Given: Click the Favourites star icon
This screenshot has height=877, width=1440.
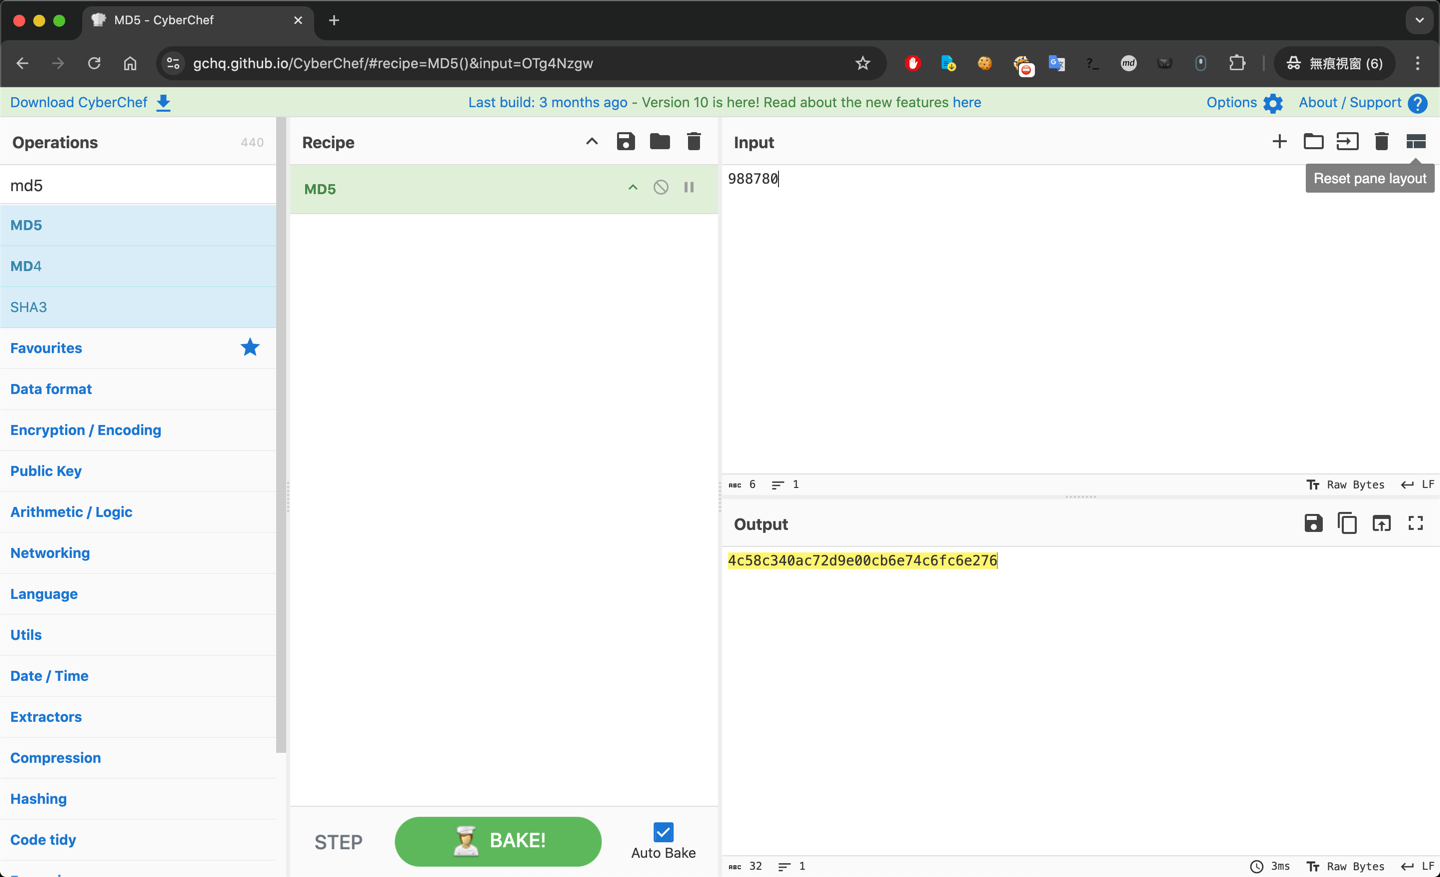Looking at the screenshot, I should point(250,347).
